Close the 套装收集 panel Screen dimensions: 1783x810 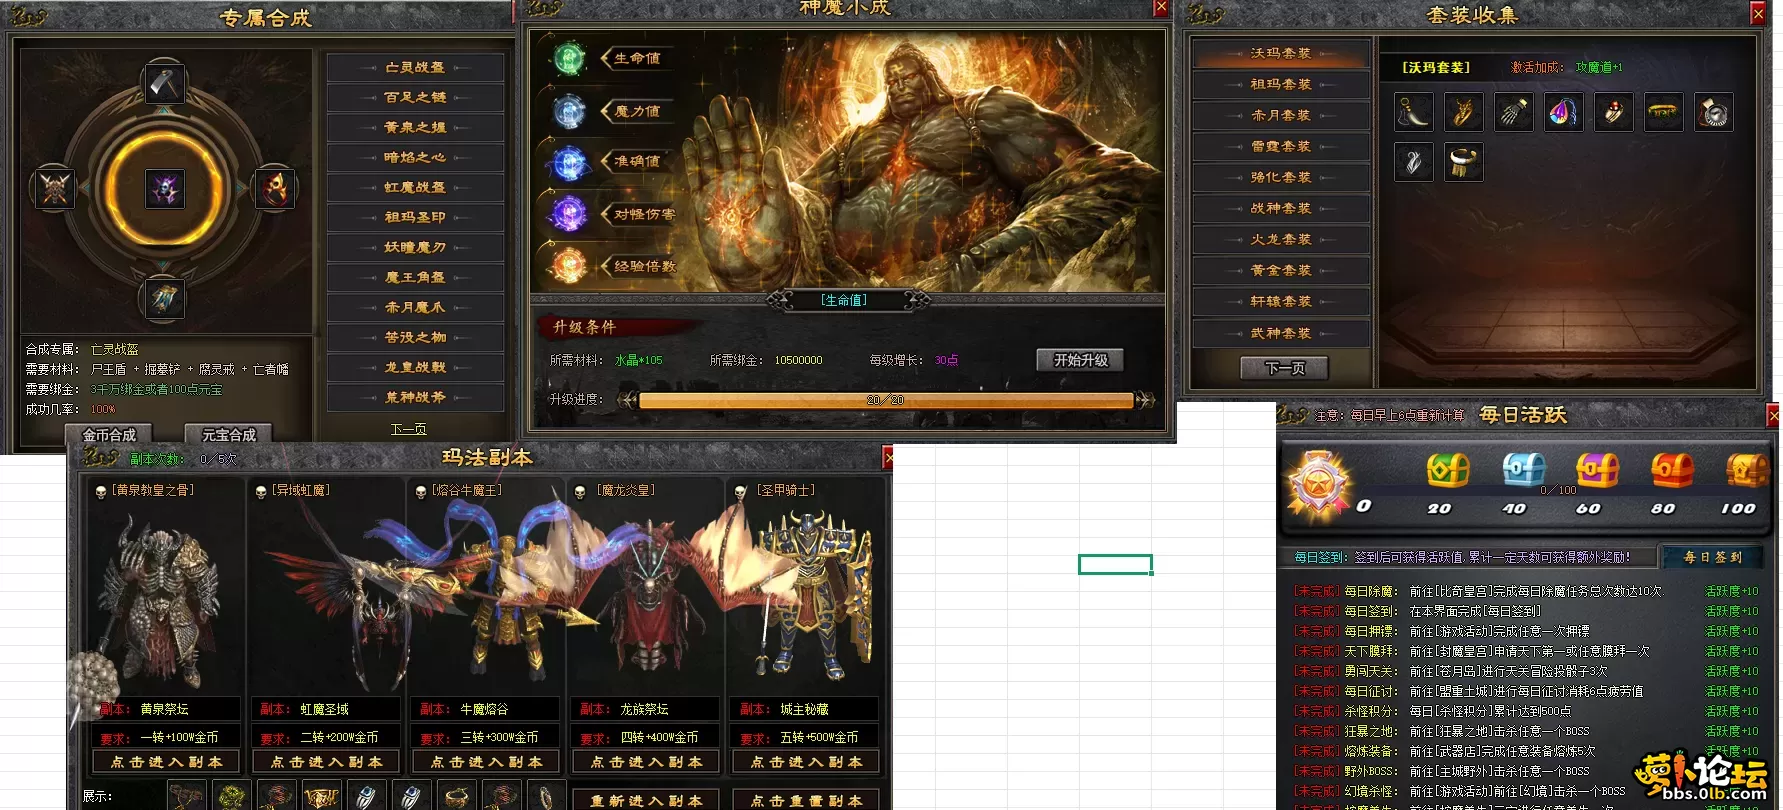(1757, 13)
